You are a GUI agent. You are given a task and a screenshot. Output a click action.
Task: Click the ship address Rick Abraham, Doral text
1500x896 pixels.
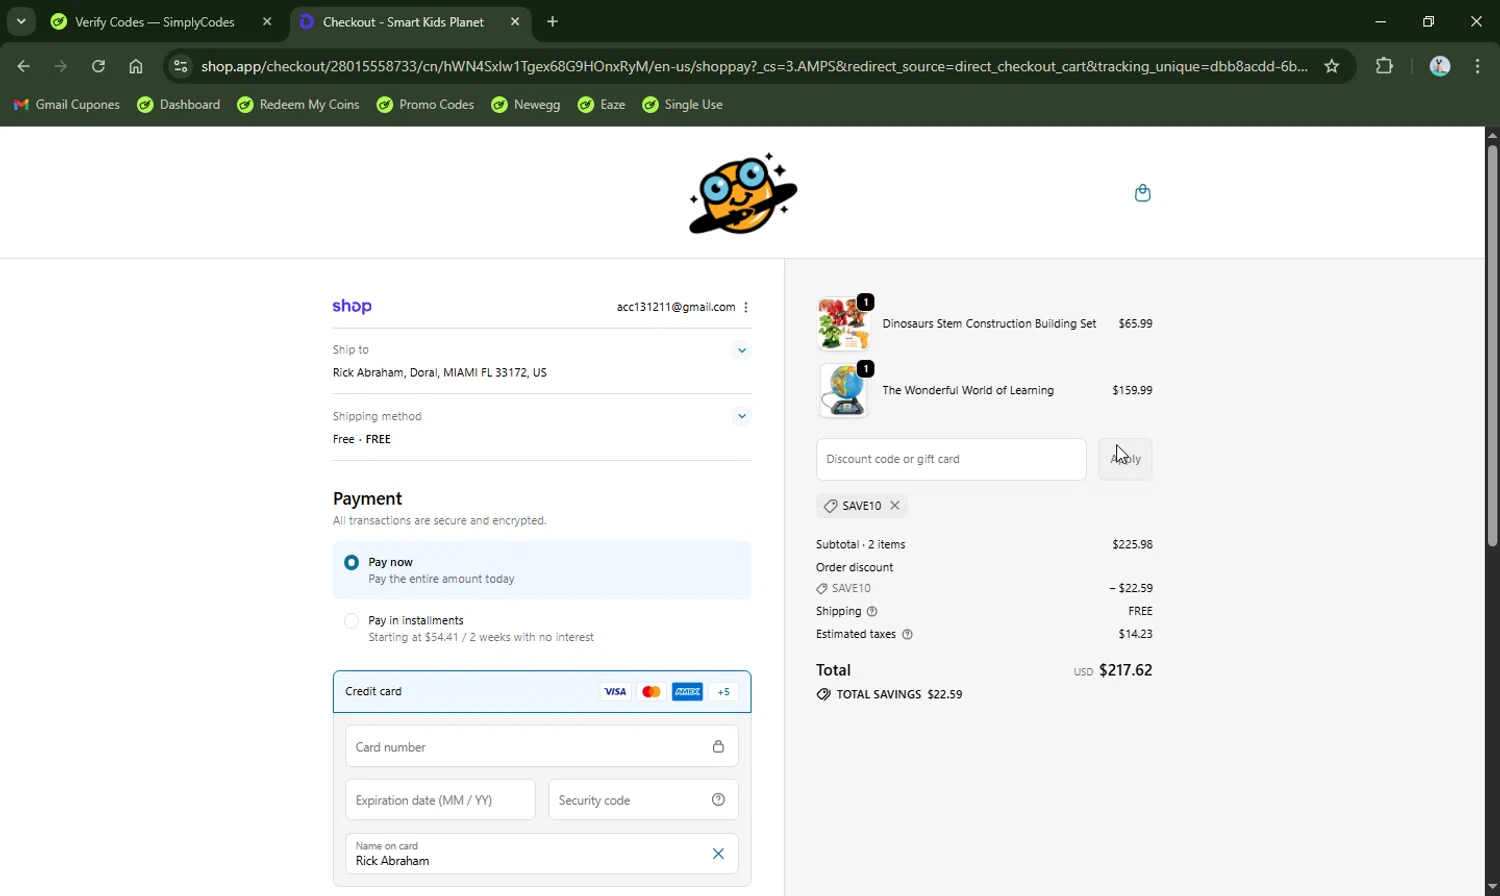[440, 373]
